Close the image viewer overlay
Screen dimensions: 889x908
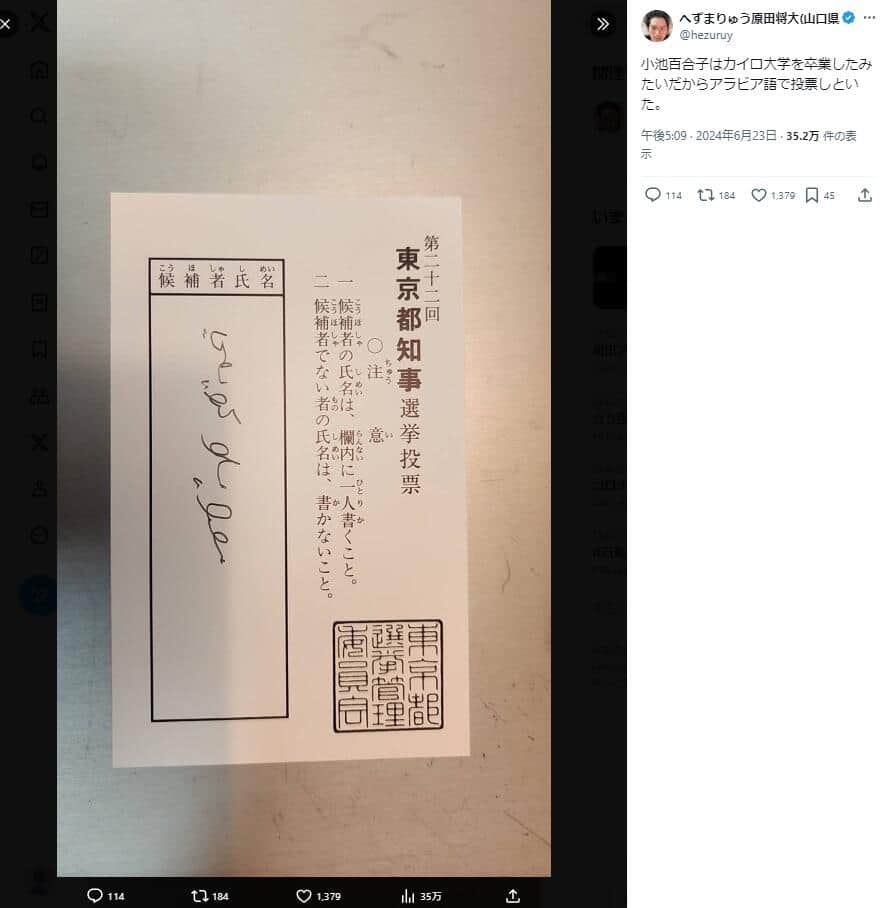(5, 24)
